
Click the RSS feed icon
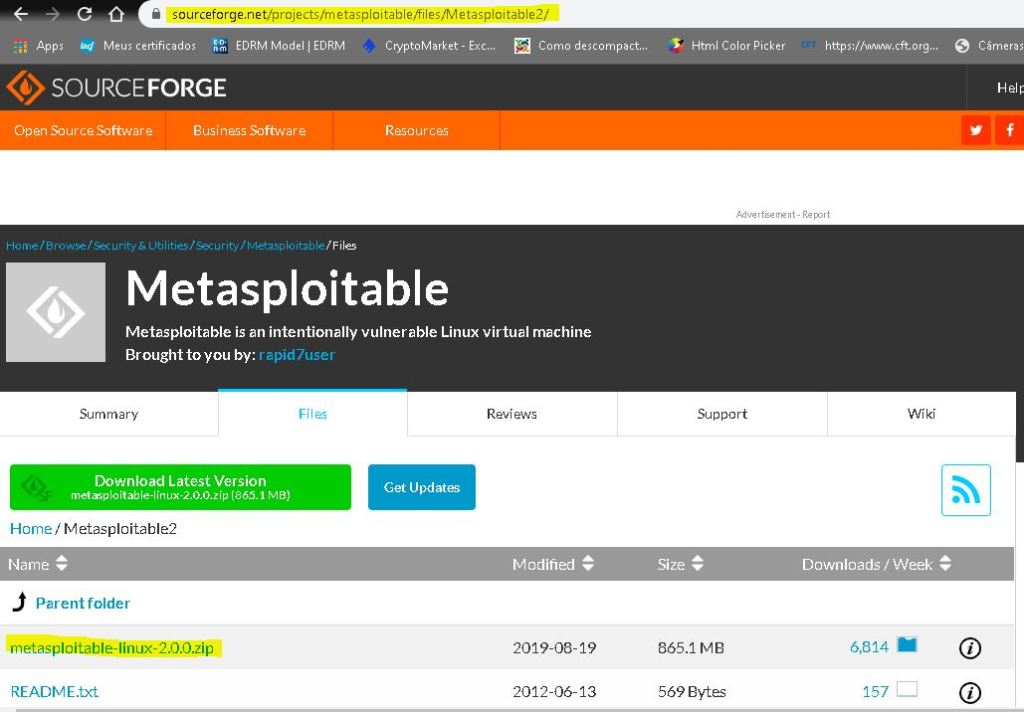pos(965,490)
